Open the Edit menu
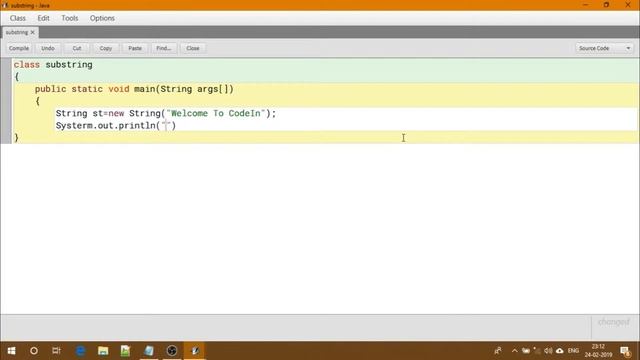 point(43,18)
